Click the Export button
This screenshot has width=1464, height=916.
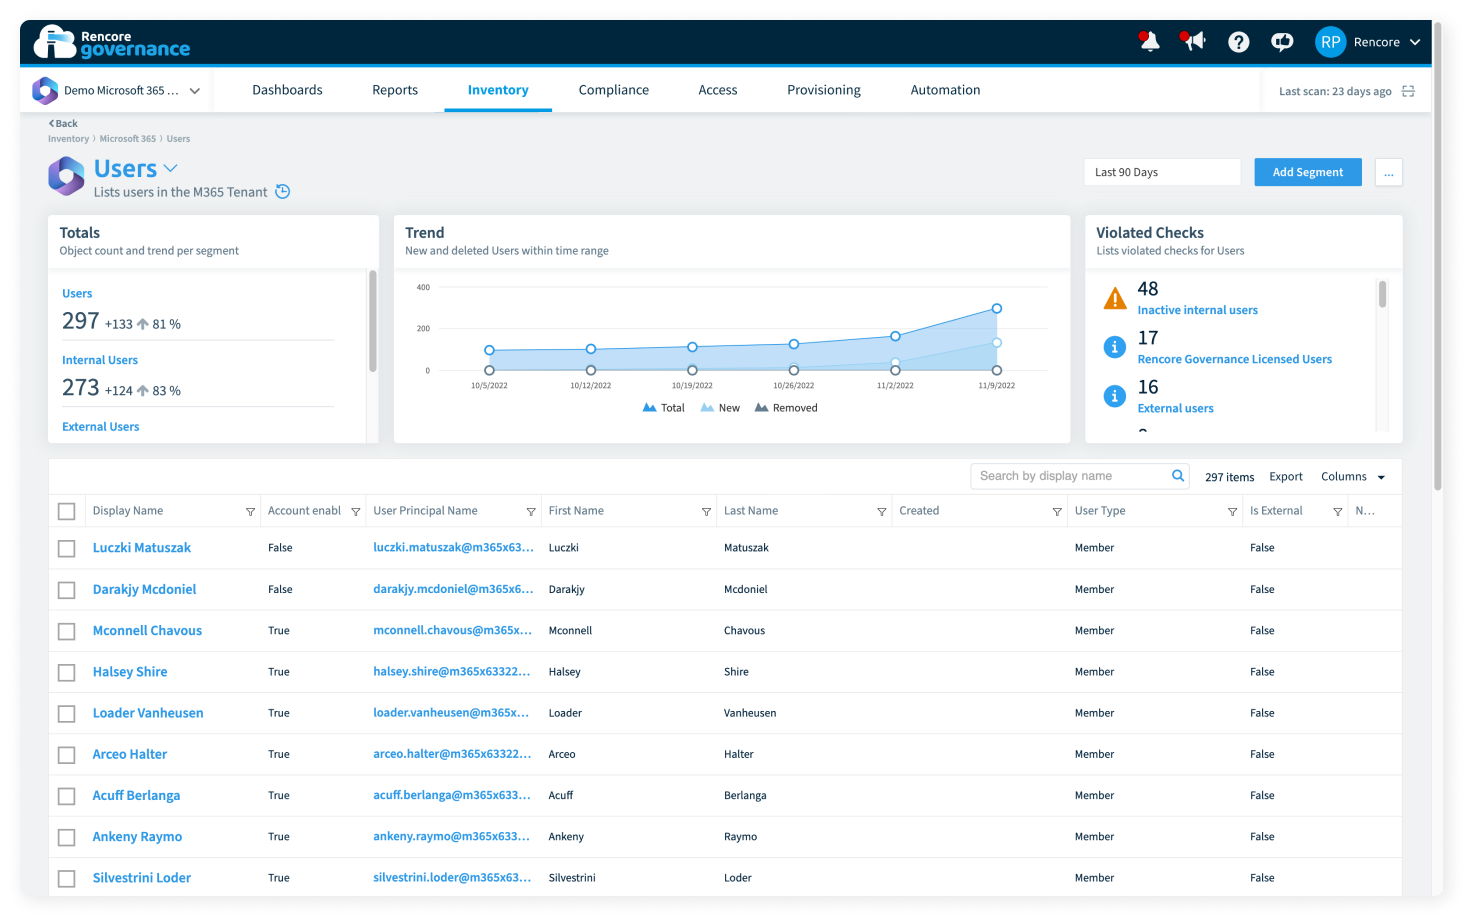tap(1286, 477)
